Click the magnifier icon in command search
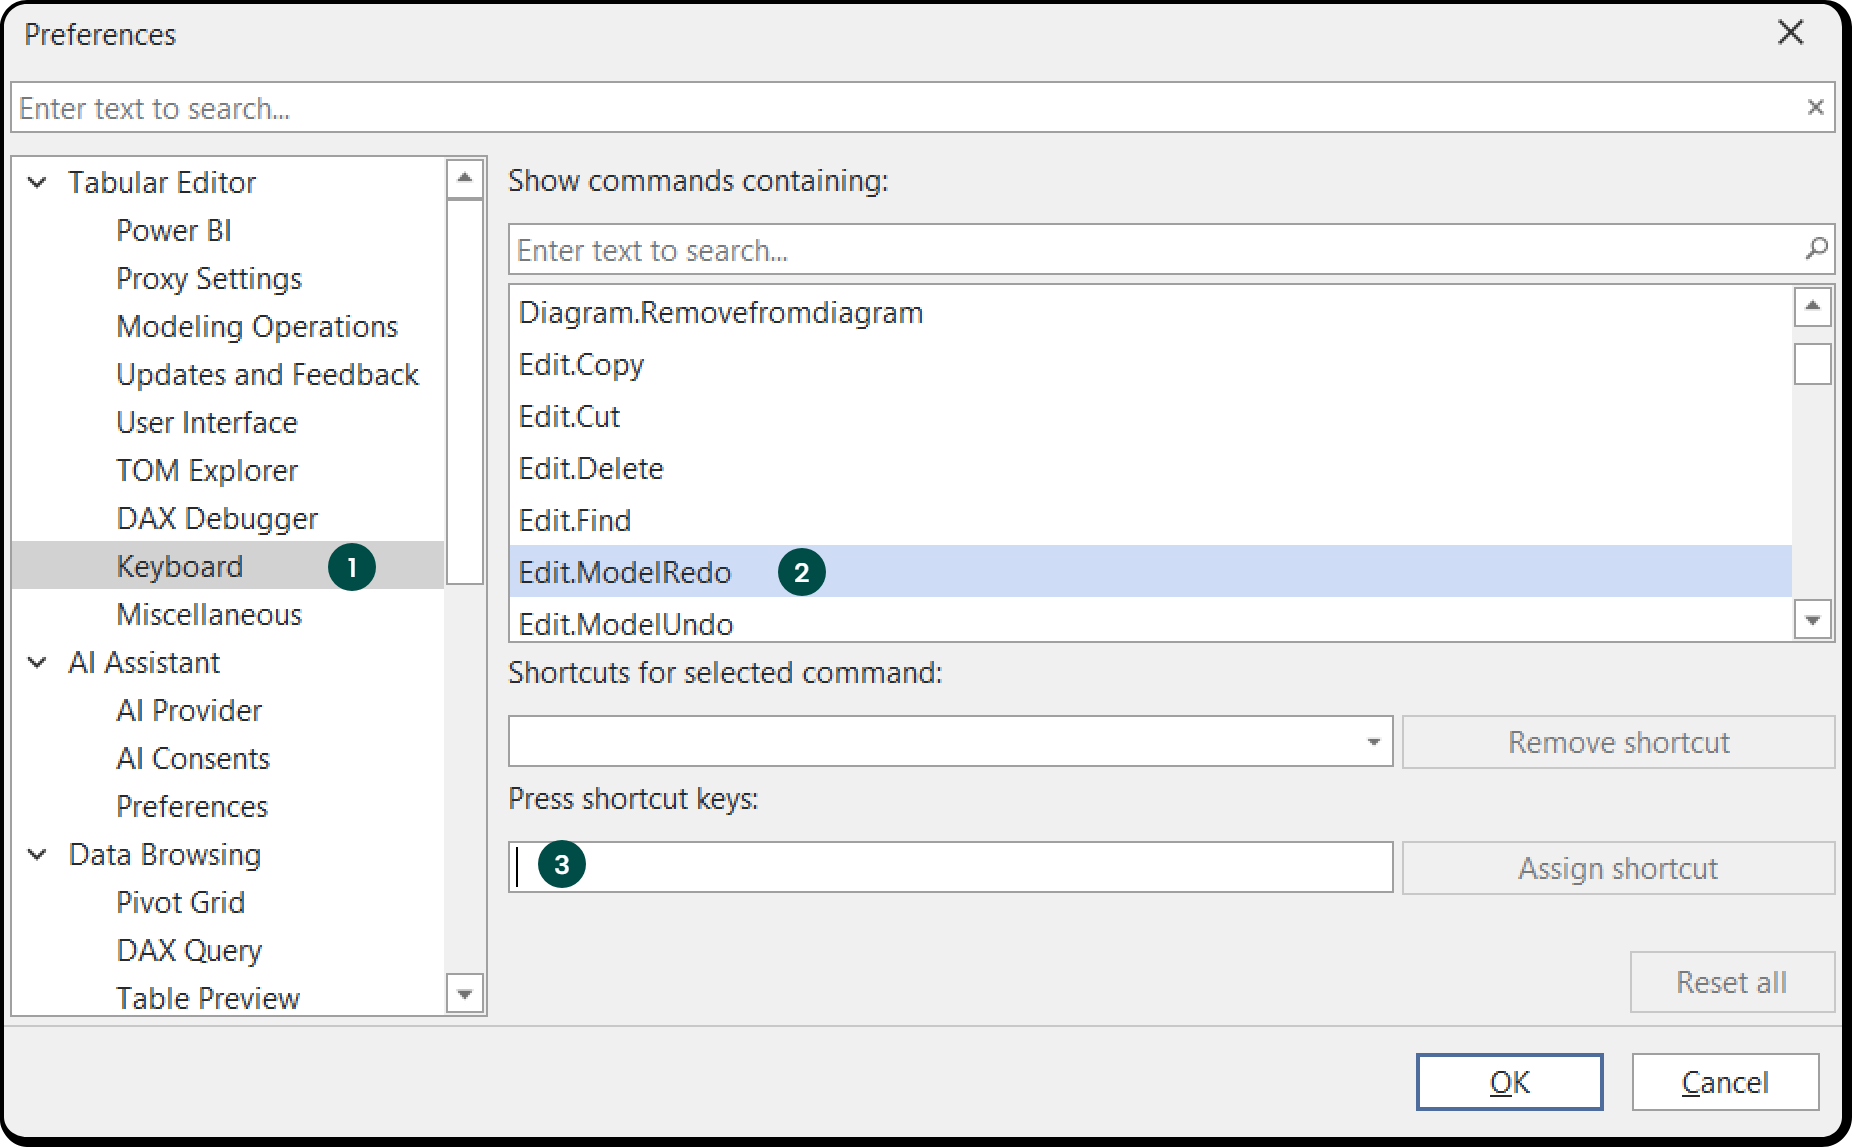The height and width of the screenshot is (1147, 1852). click(1816, 249)
